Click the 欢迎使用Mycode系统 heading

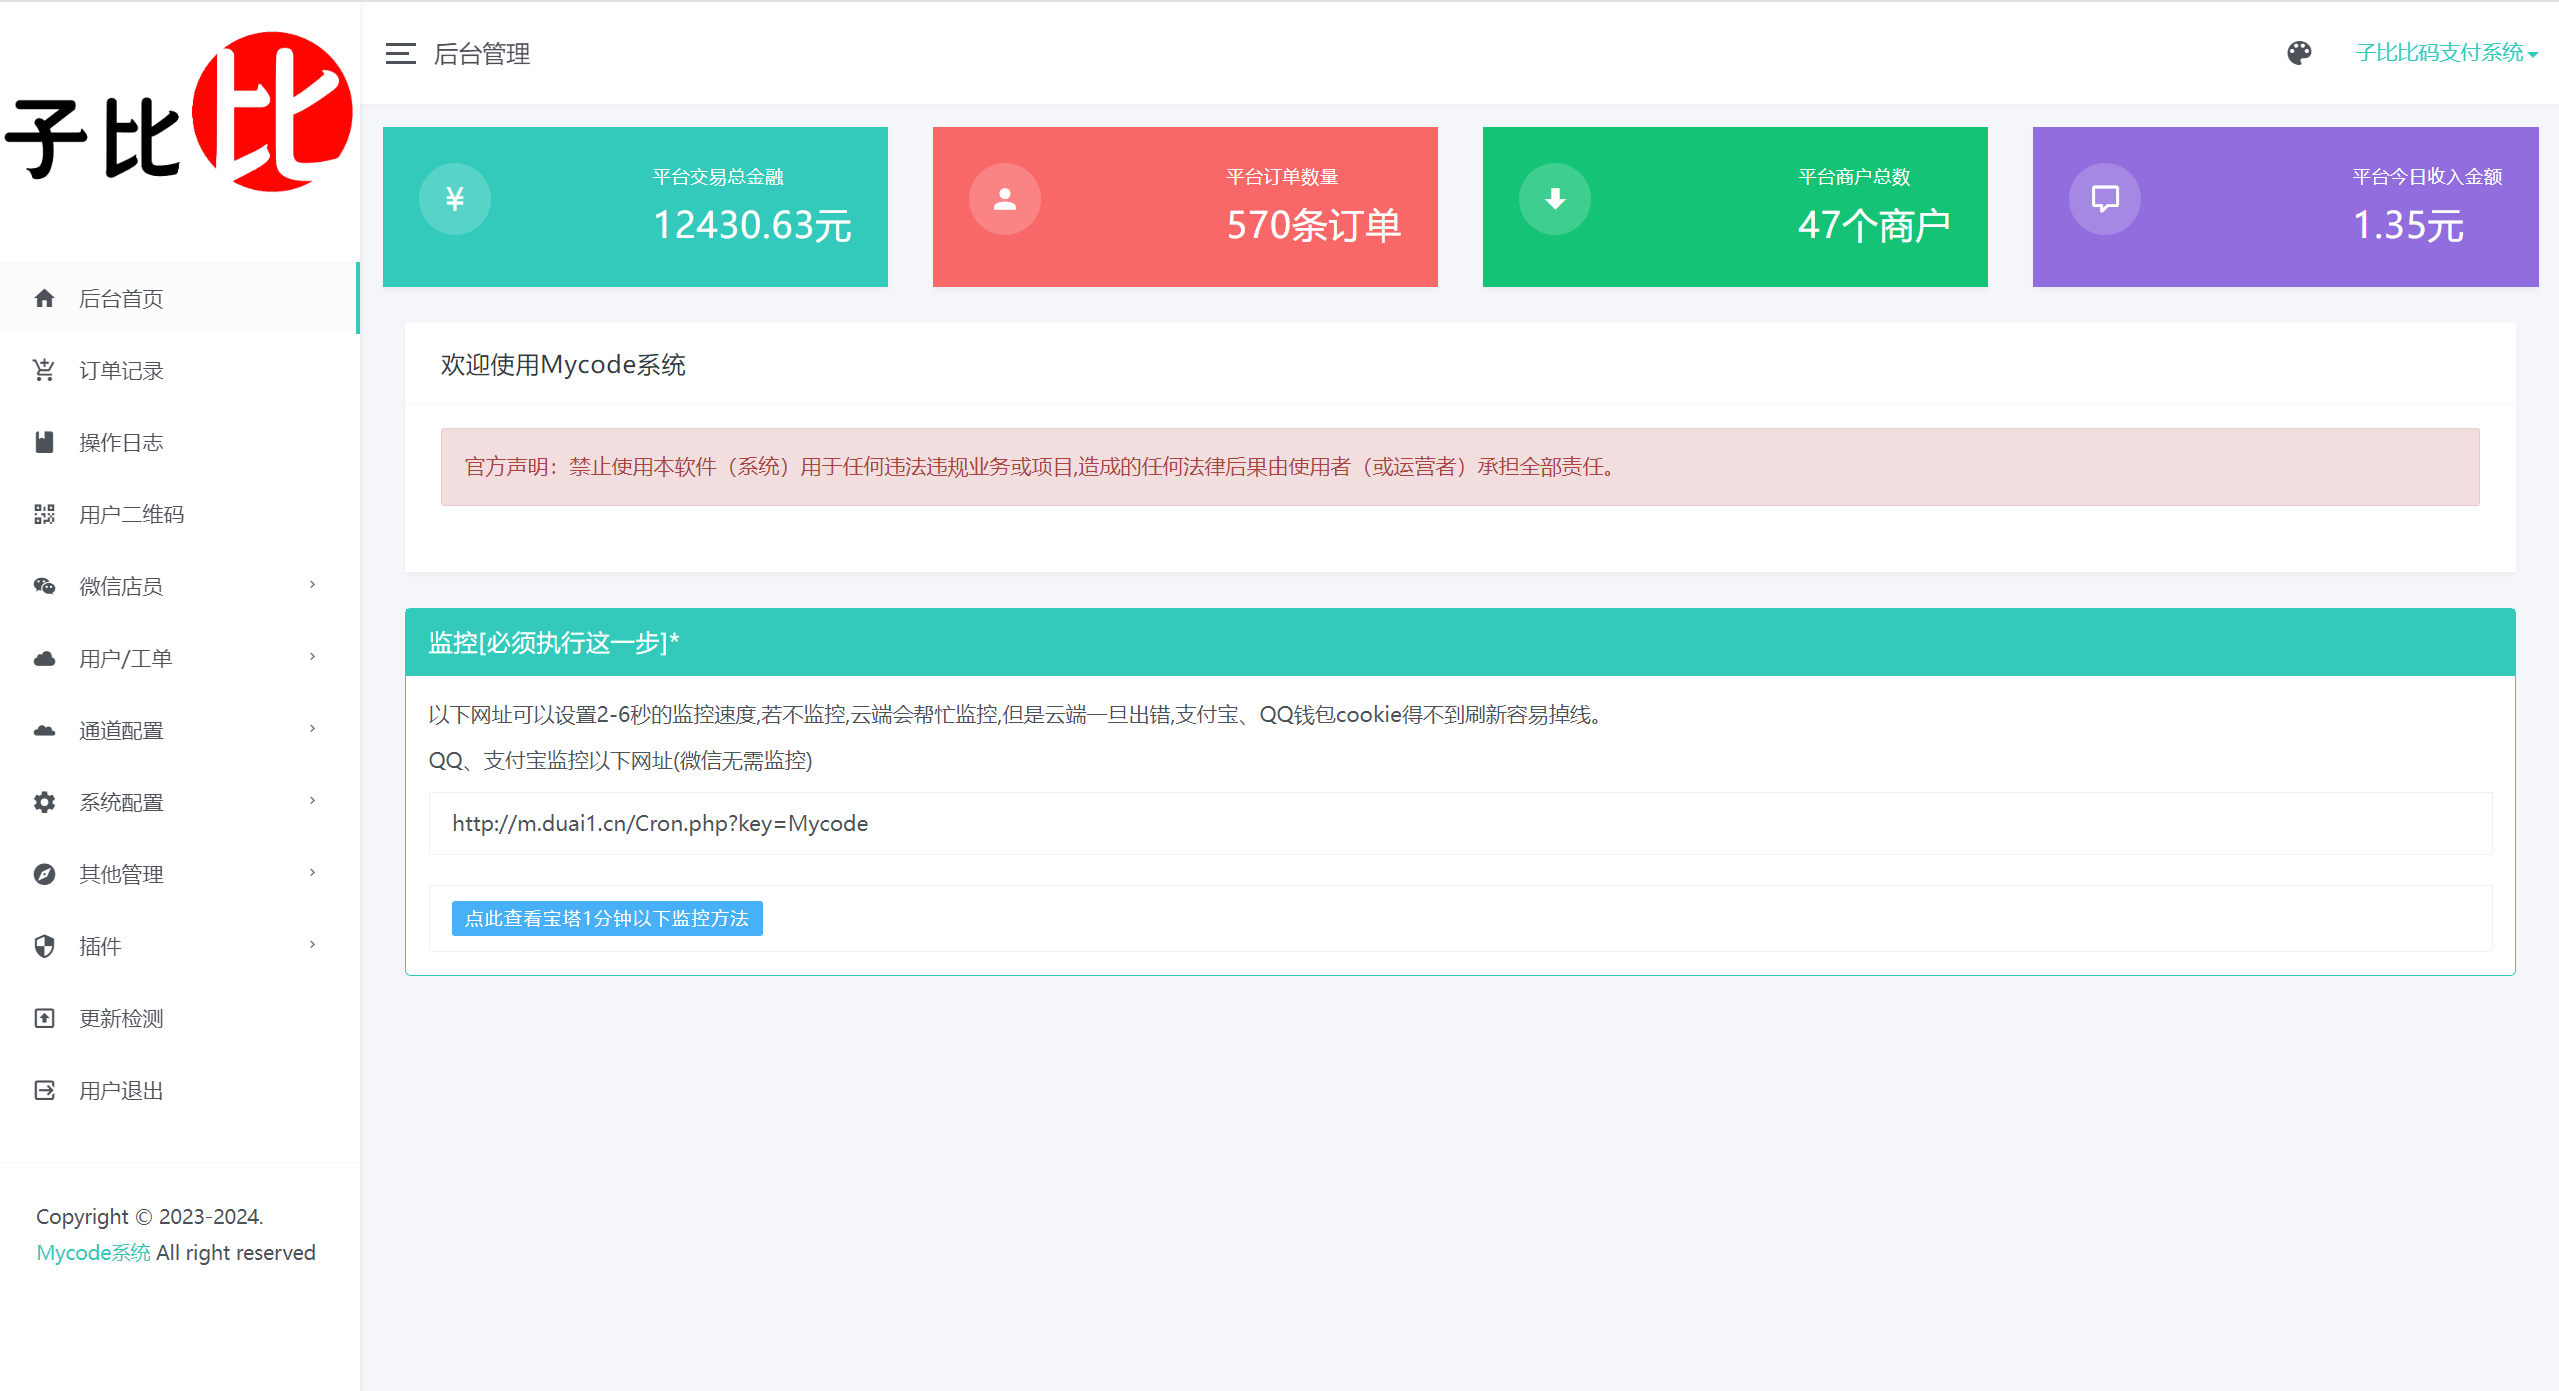click(x=563, y=365)
